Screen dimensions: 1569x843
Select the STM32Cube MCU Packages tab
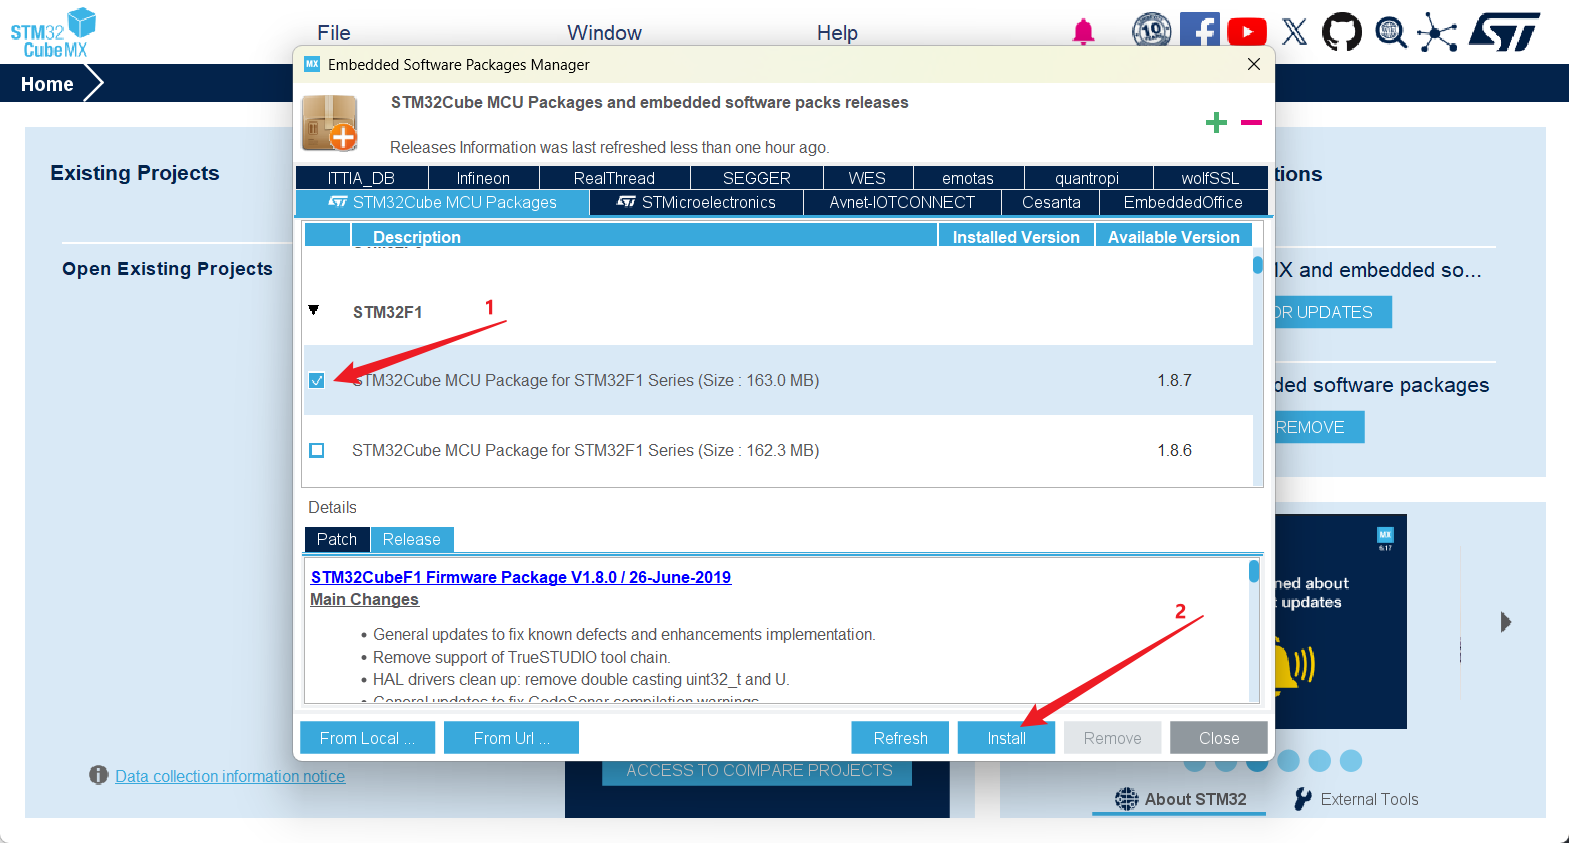click(443, 202)
